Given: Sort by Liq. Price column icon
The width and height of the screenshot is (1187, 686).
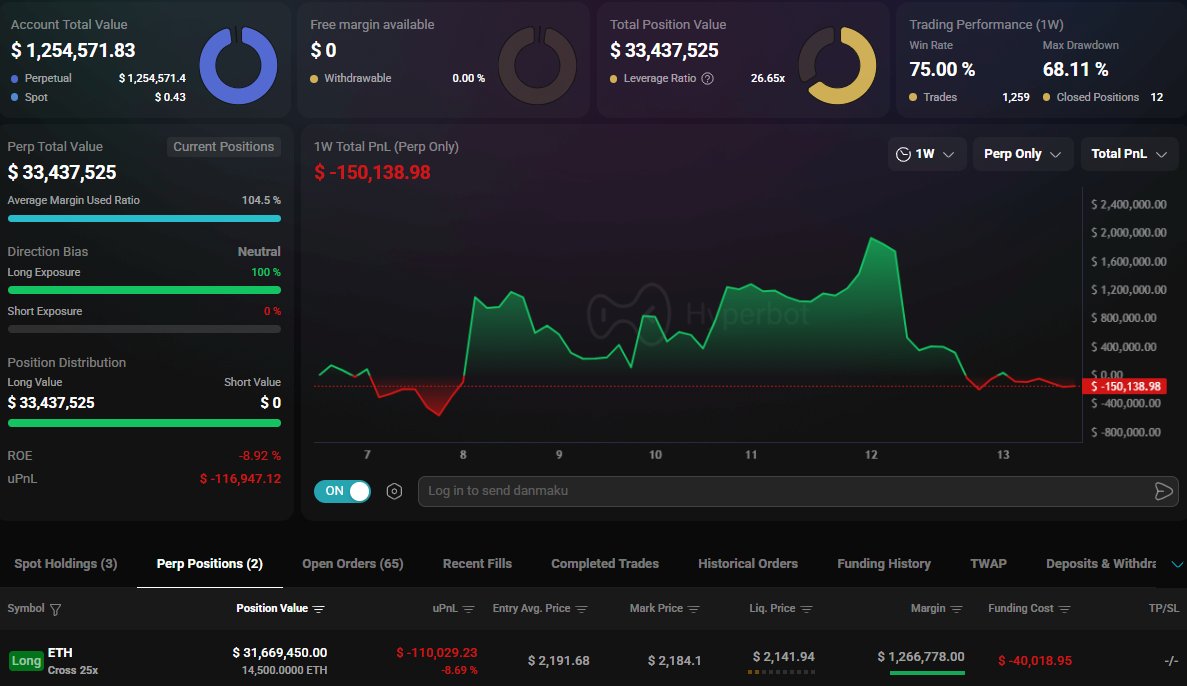Looking at the screenshot, I should coord(807,609).
